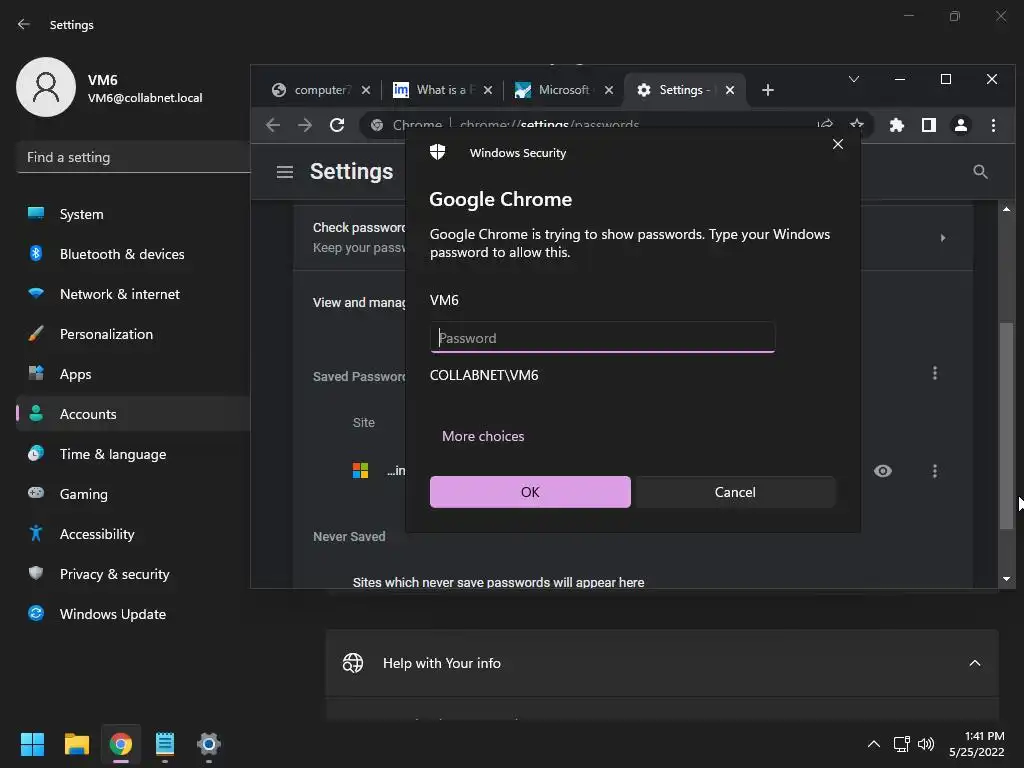Open volume control tray icon
Screen dimensions: 1024x768
pyautogui.click(x=926, y=744)
